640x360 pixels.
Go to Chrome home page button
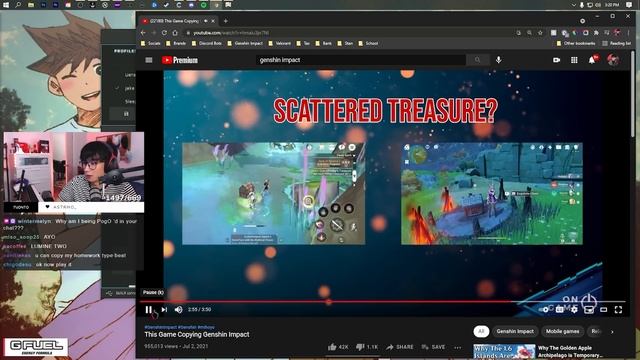(175, 33)
